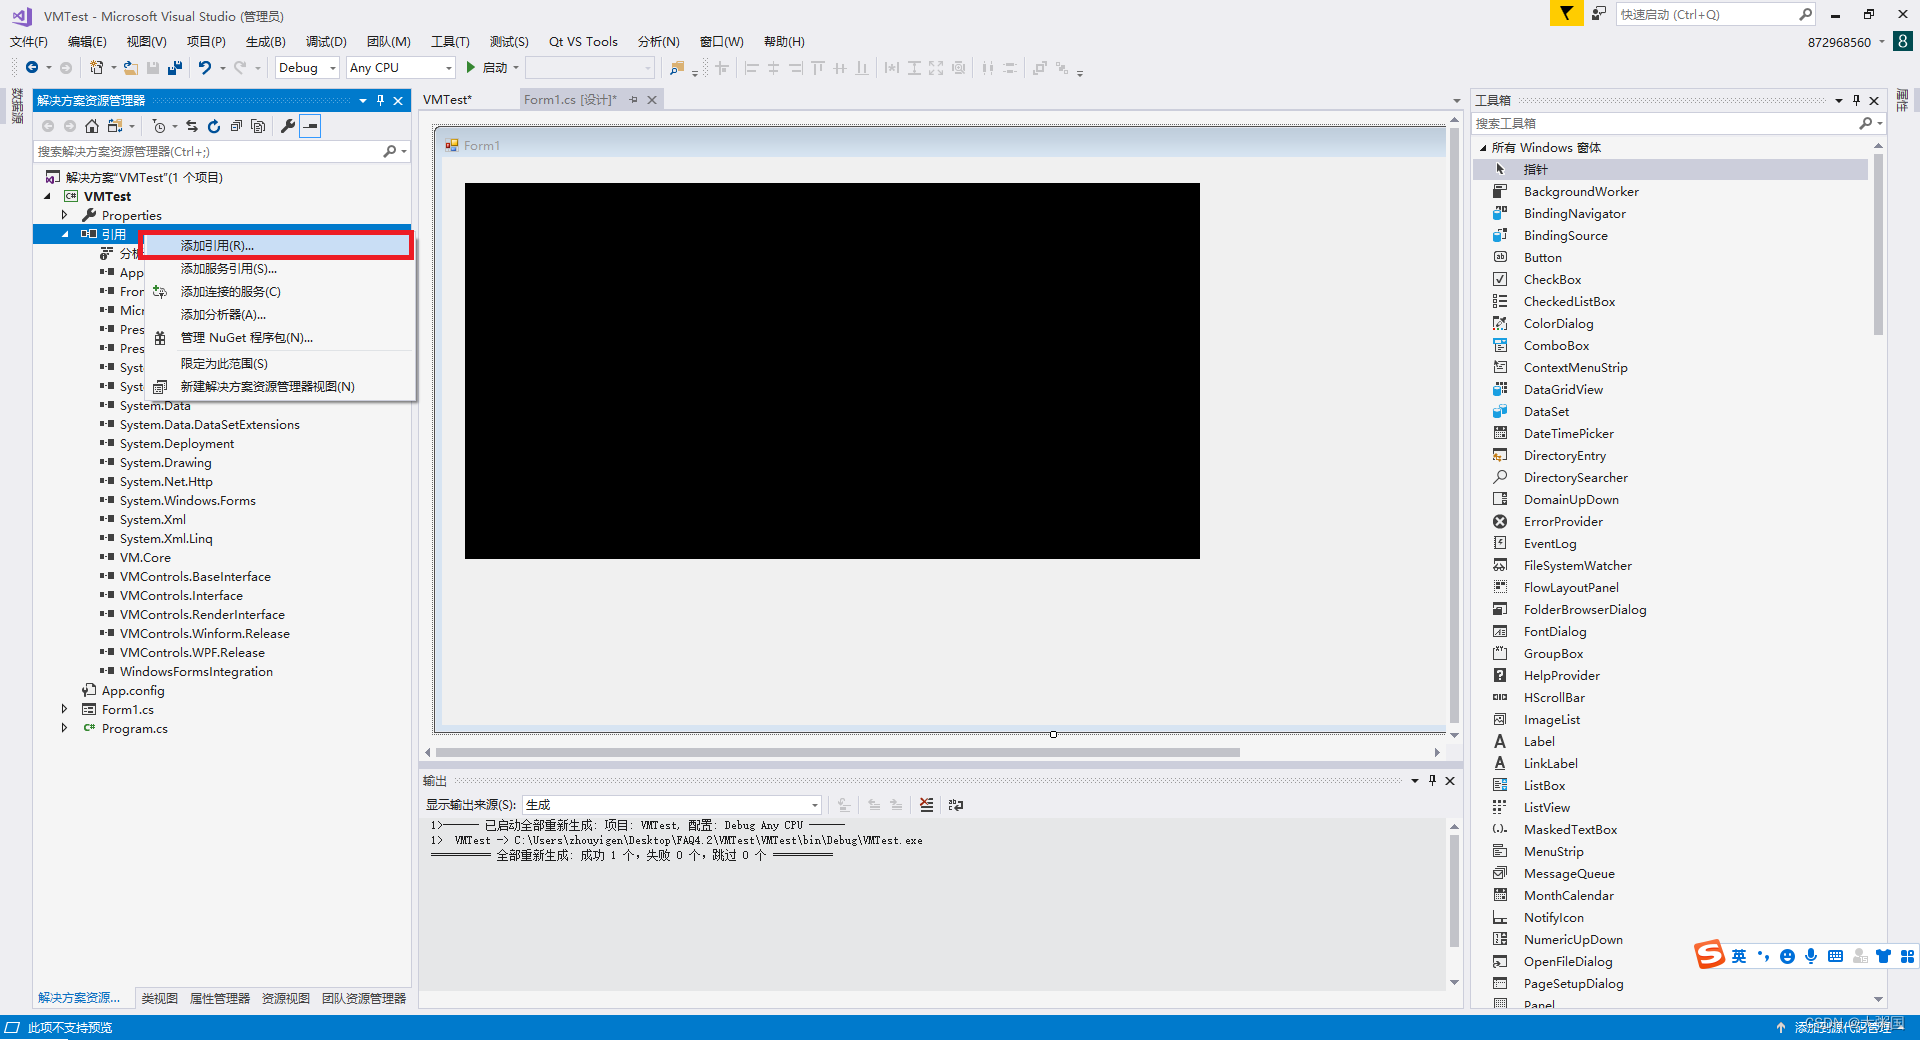Select App.config file in Solution Explorer
Screen dimensions: 1920x1040
click(x=133, y=690)
